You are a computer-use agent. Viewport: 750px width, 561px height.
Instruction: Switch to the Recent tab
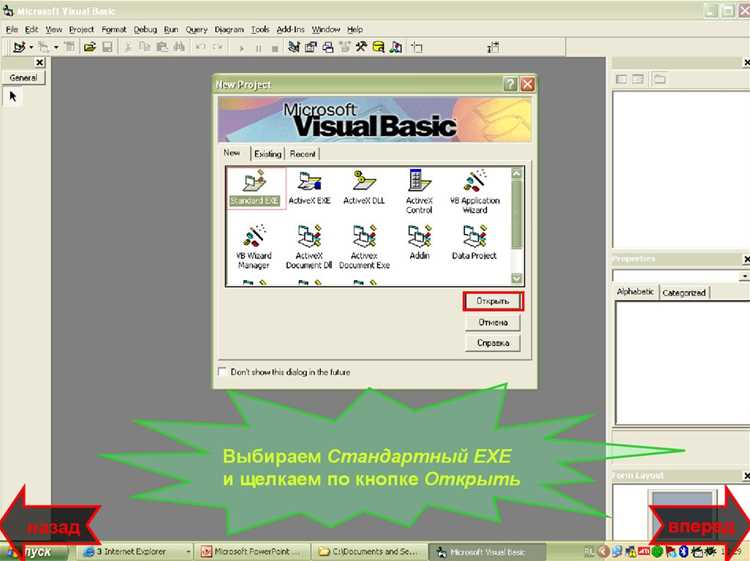click(302, 154)
